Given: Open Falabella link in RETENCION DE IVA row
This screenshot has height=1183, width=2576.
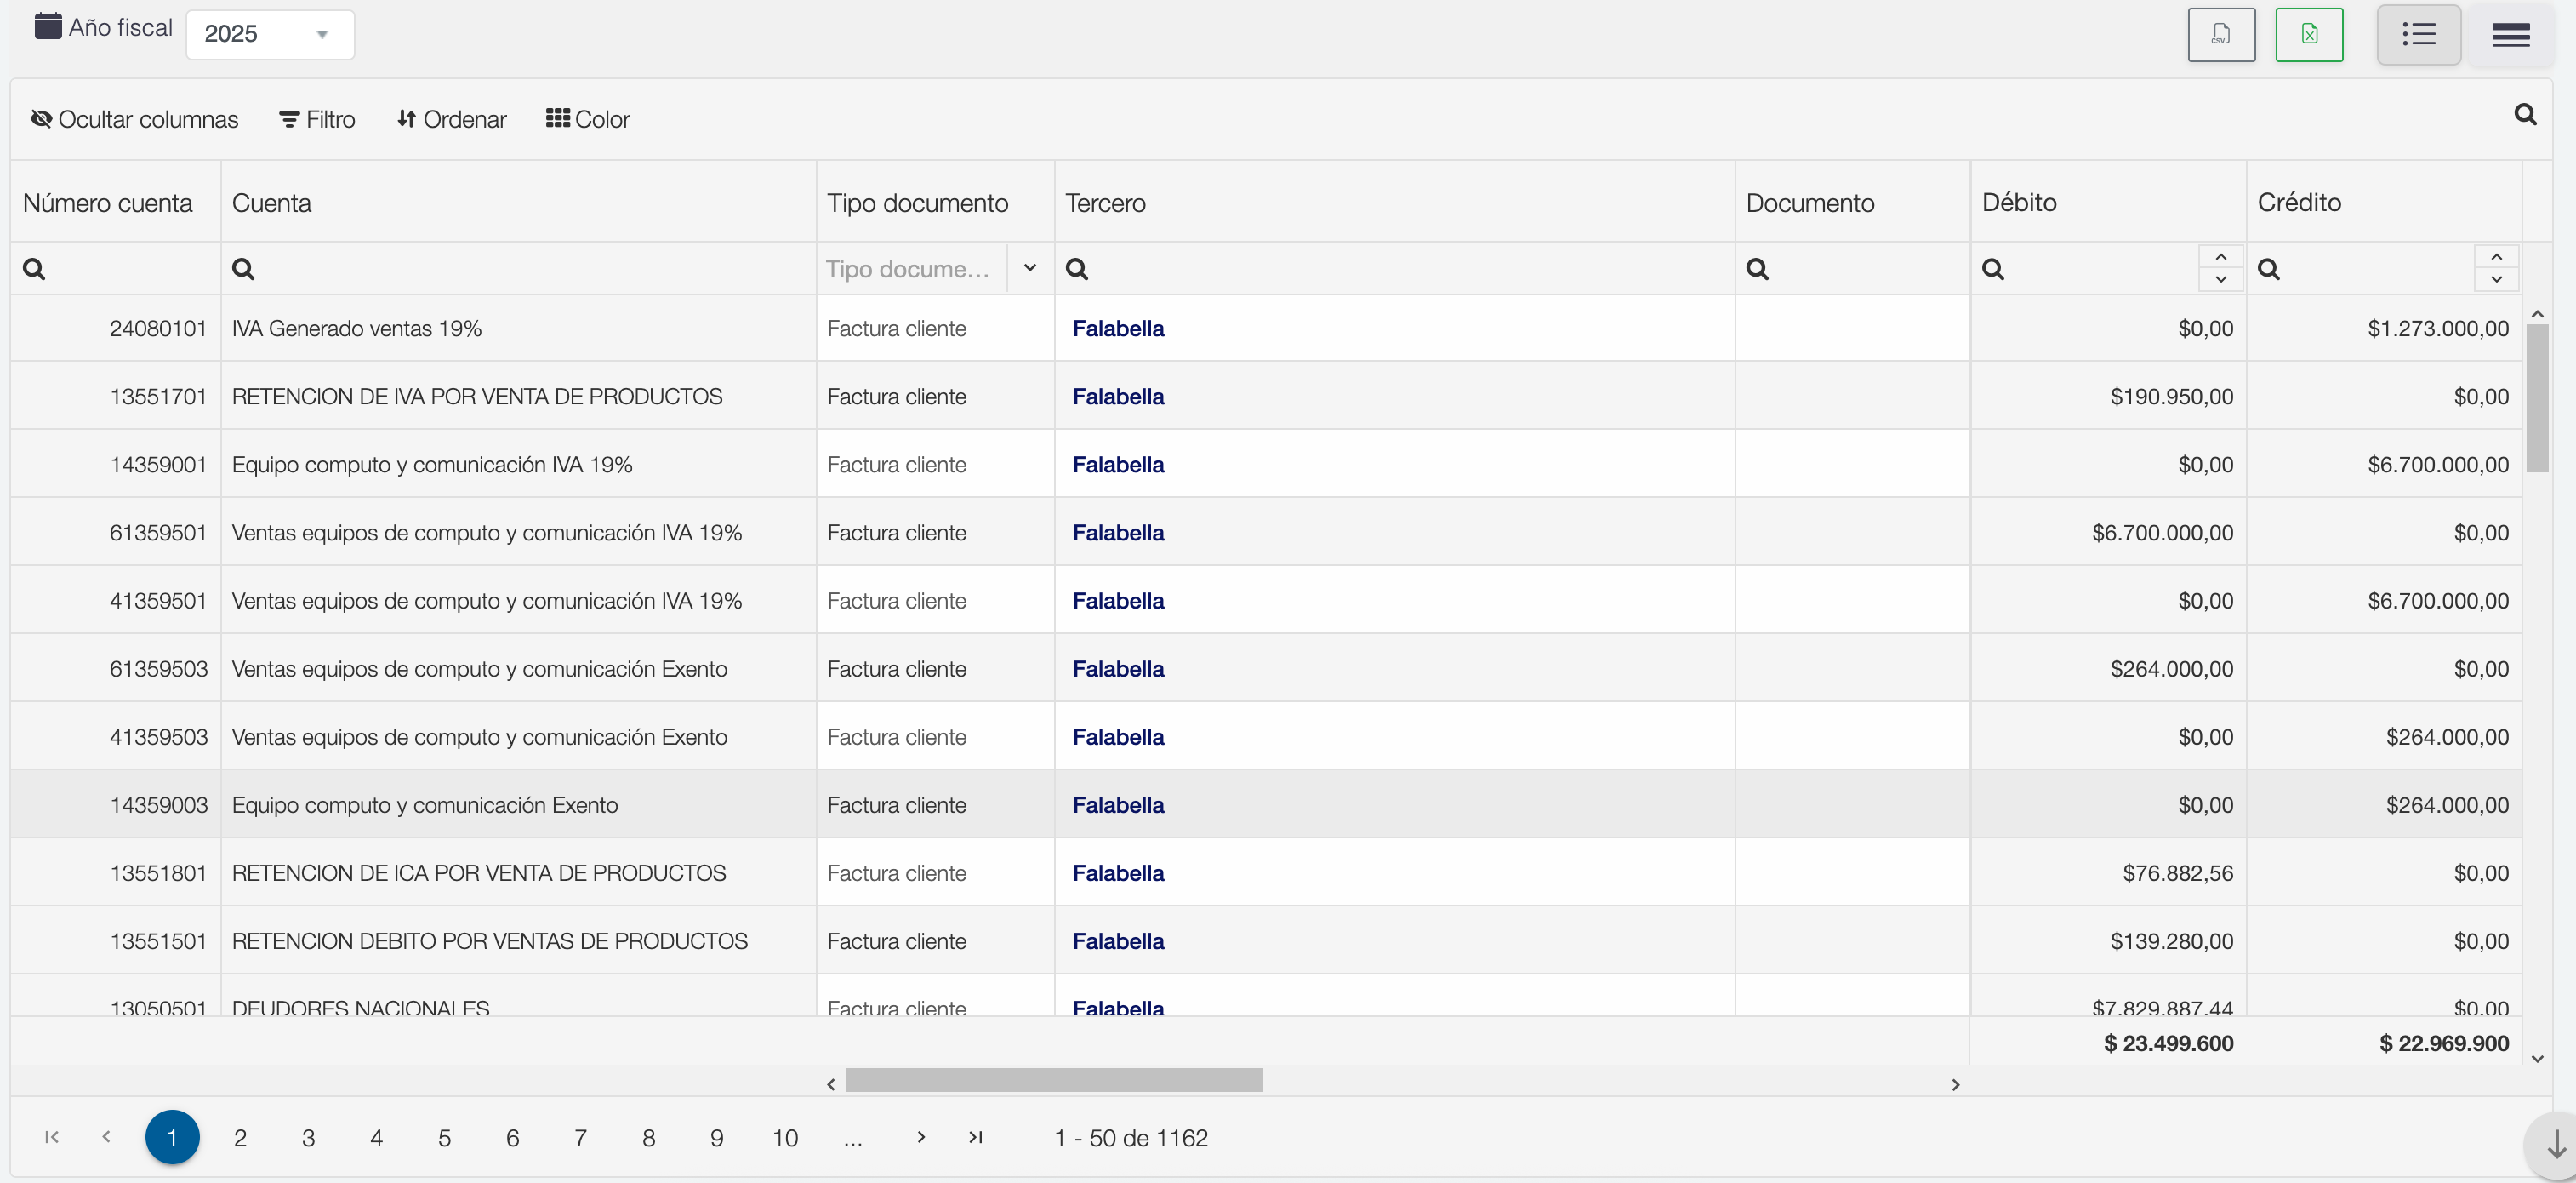Looking at the screenshot, I should [x=1118, y=396].
